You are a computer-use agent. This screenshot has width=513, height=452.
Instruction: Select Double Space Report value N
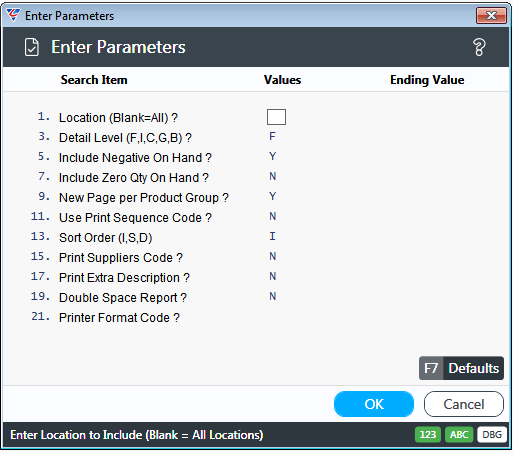coord(272,296)
